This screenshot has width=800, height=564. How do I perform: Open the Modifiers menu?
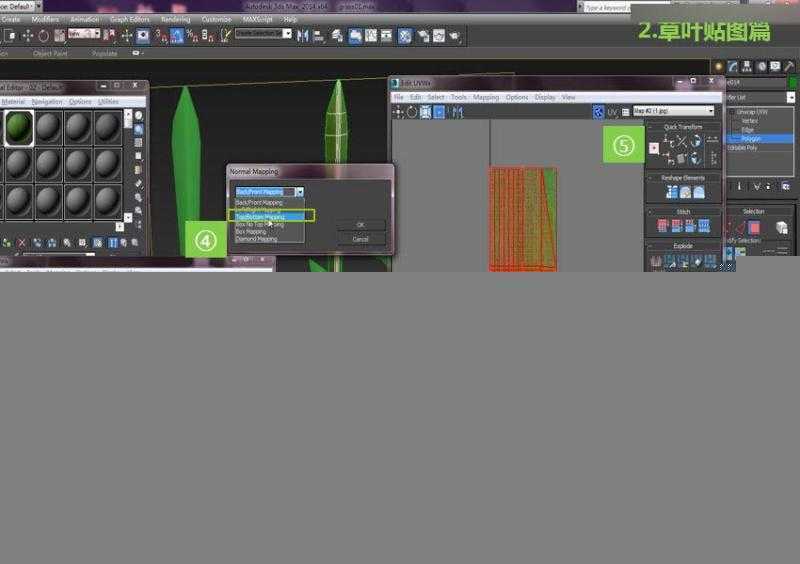pyautogui.click(x=45, y=19)
